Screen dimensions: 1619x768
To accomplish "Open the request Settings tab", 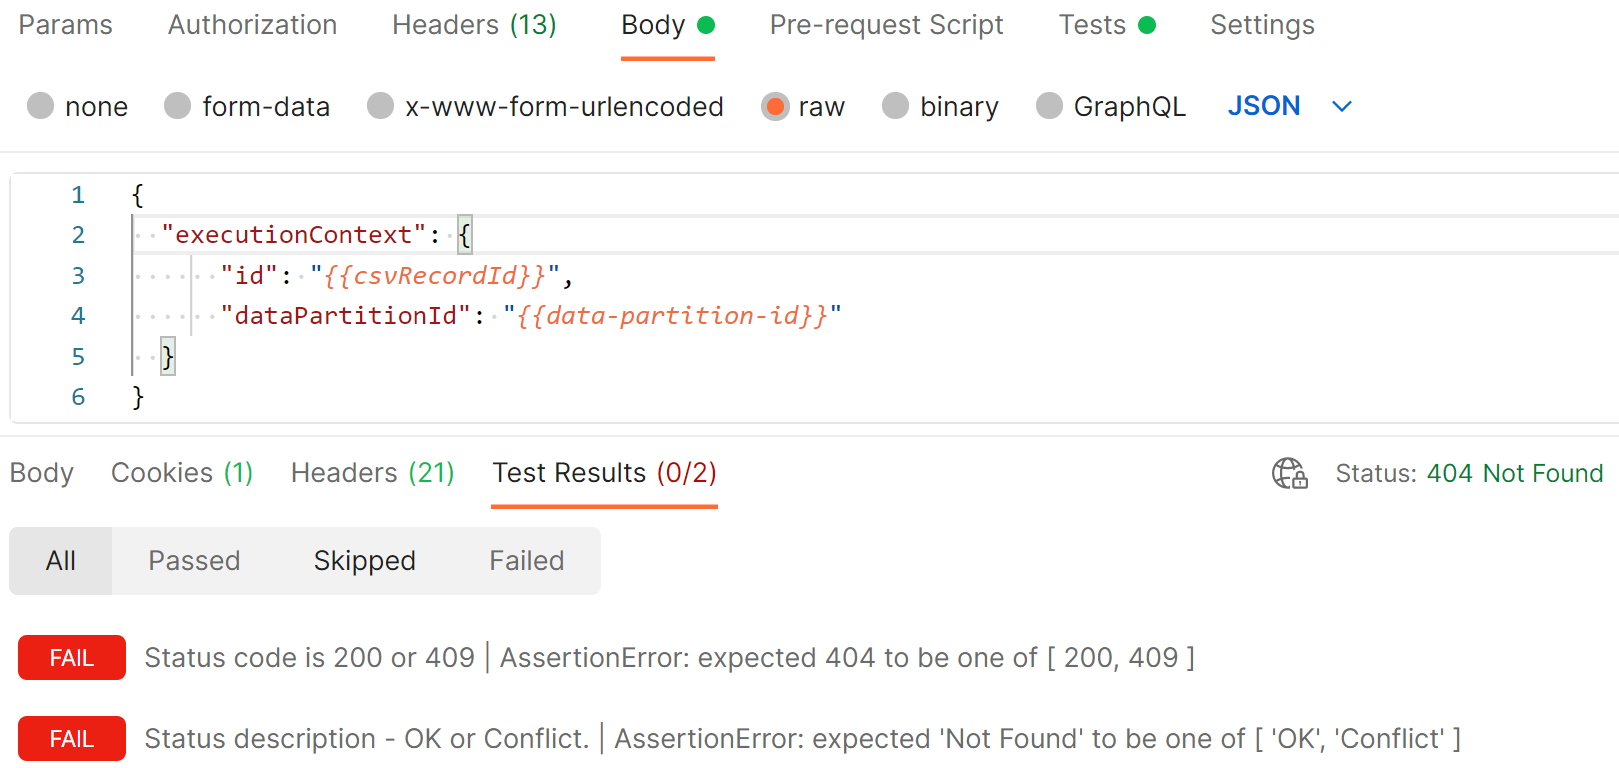I will (1262, 25).
